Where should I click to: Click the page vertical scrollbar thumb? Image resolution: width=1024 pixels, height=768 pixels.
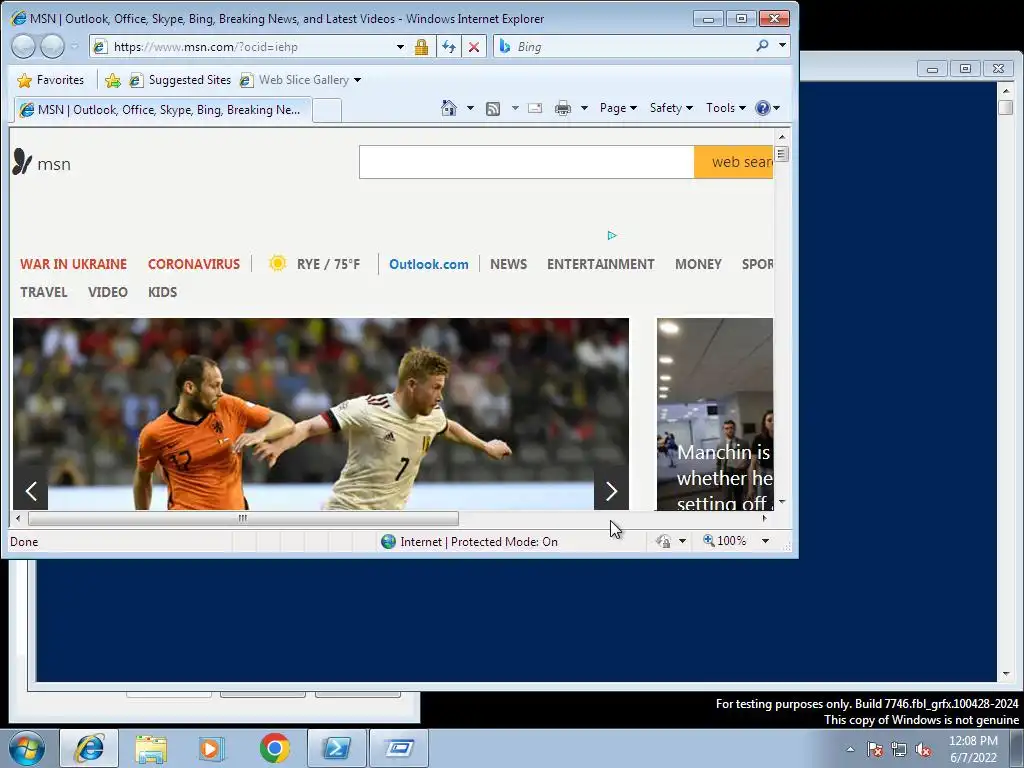tap(782, 154)
